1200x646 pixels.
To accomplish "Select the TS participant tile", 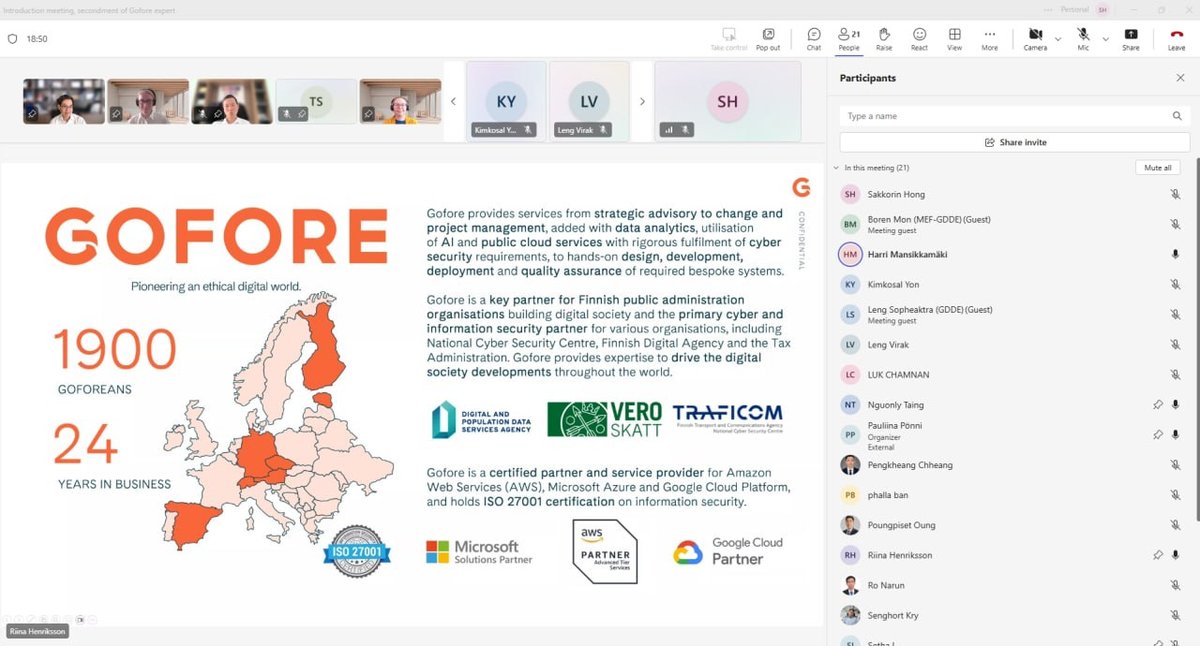I will 316,101.
